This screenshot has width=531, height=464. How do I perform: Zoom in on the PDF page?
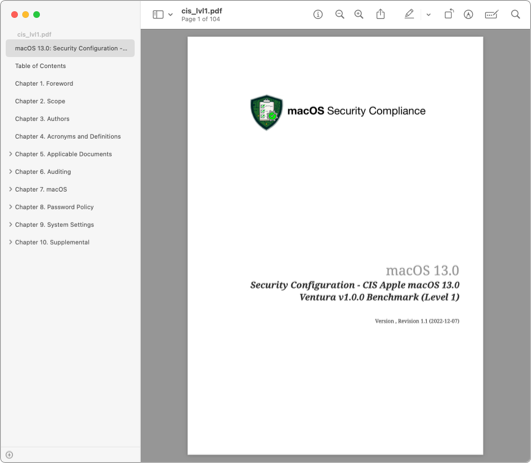[x=359, y=15]
